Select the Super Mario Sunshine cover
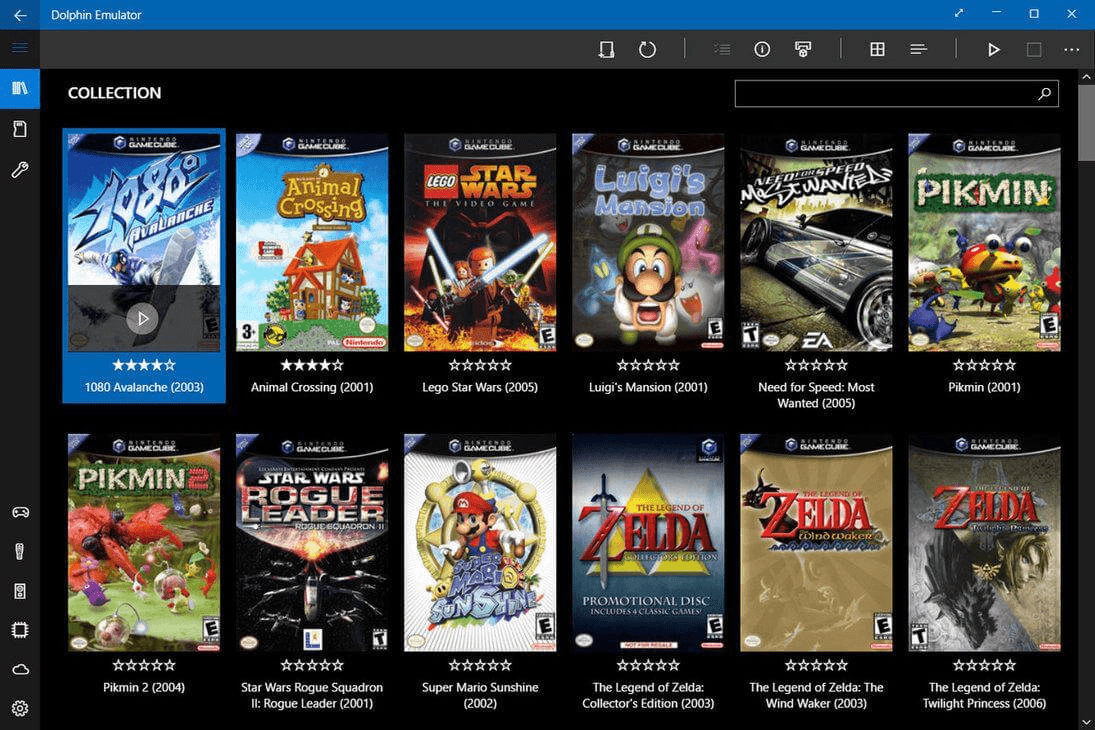 point(480,543)
